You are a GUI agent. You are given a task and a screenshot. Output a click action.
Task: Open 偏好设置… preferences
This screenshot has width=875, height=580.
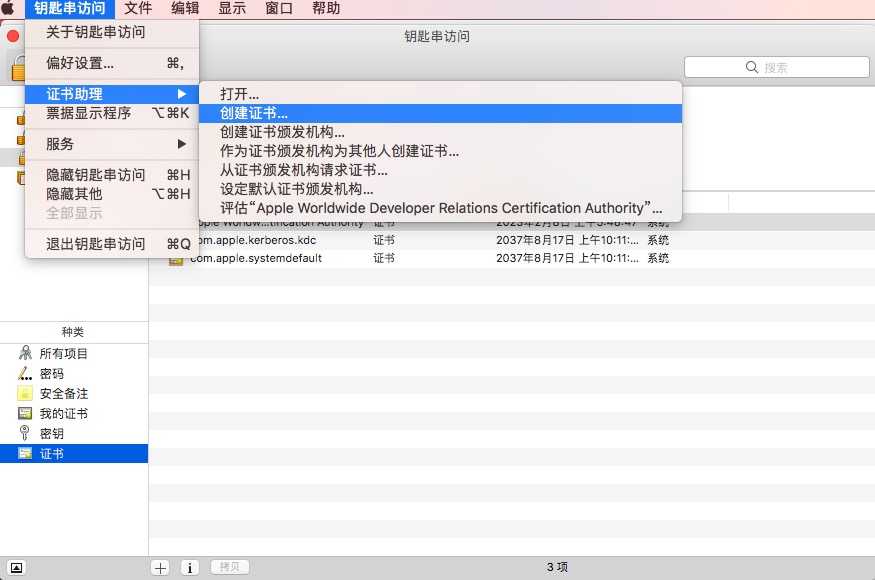click(x=112, y=63)
